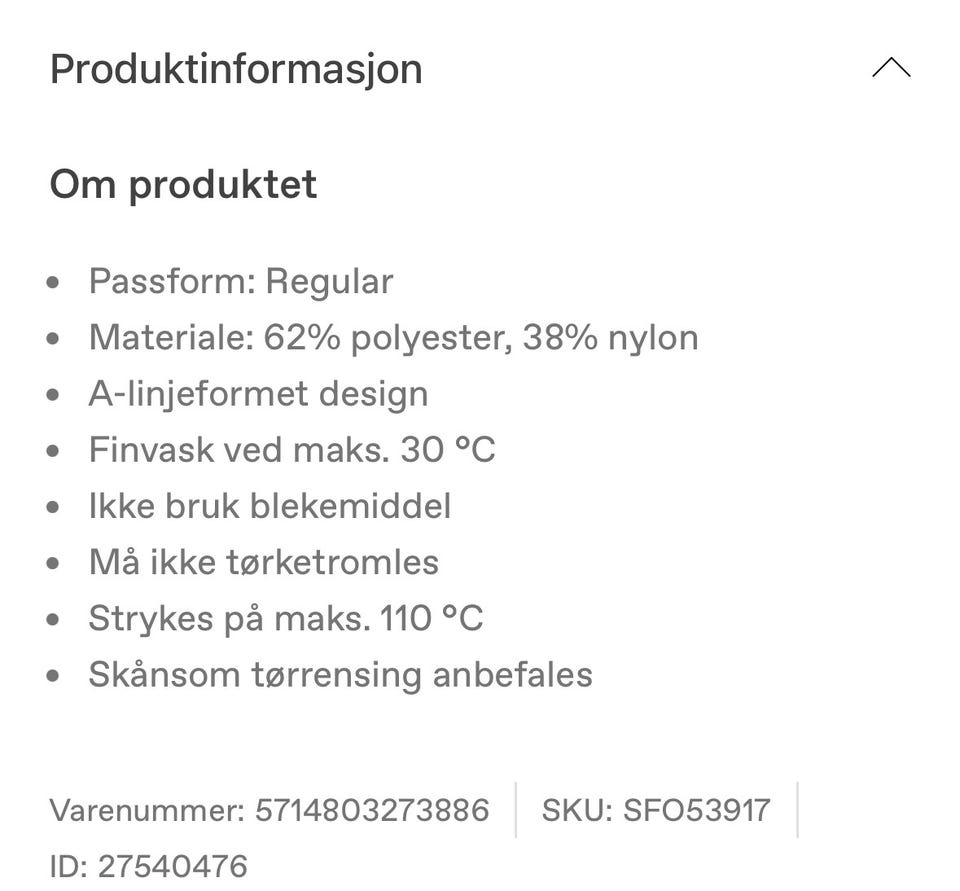Viewport: 960px width, 891px height.
Task: Click the Produktinformasjon heading
Action: [236, 69]
